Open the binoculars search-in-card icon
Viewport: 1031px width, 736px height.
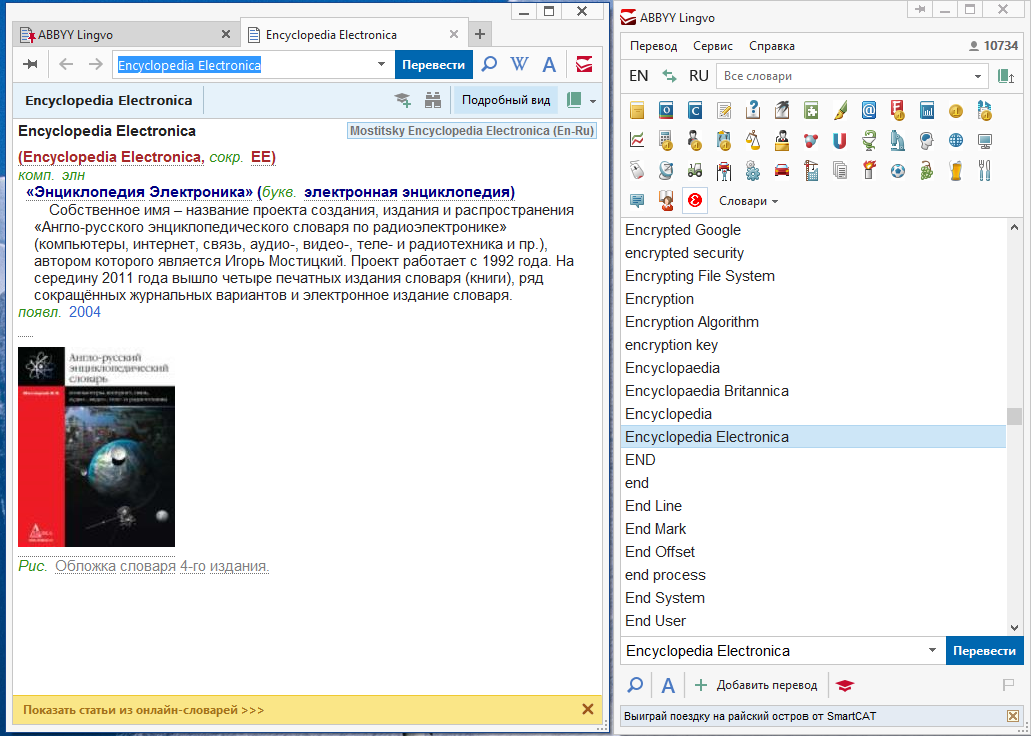433,100
